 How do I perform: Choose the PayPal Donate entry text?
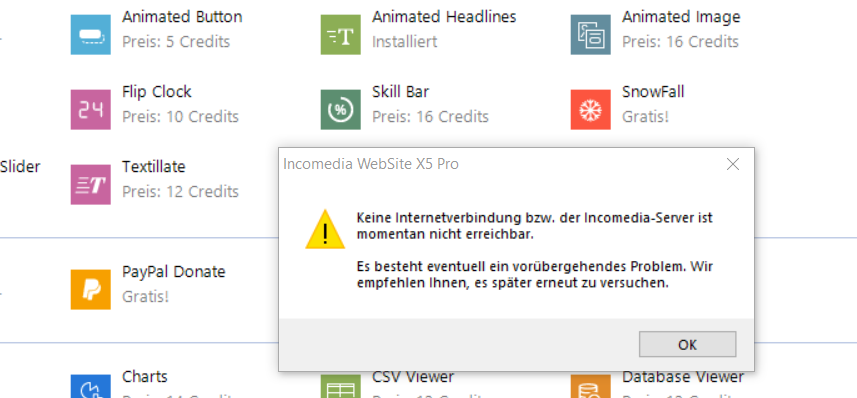click(x=174, y=272)
